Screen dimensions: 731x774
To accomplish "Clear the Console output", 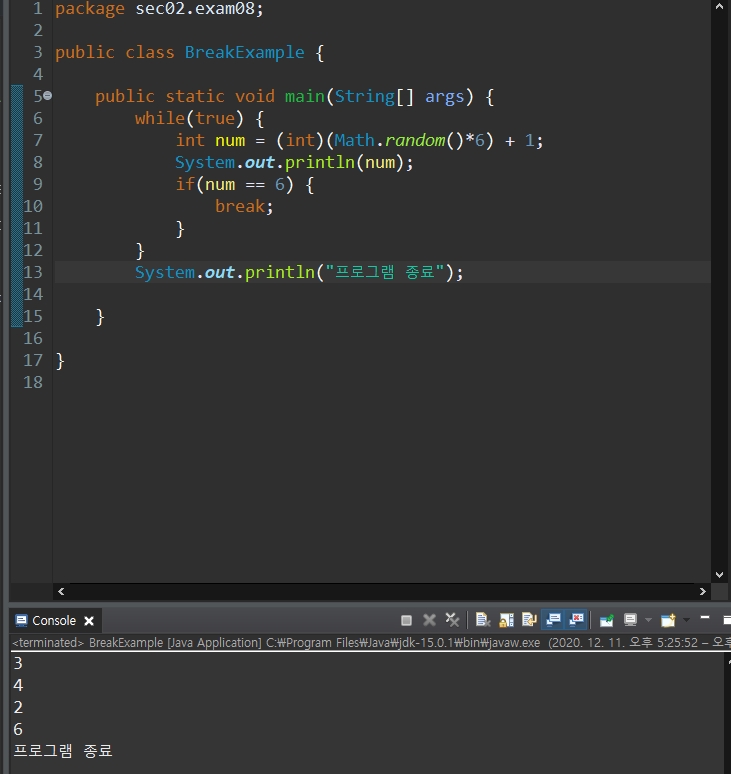I will (483, 620).
